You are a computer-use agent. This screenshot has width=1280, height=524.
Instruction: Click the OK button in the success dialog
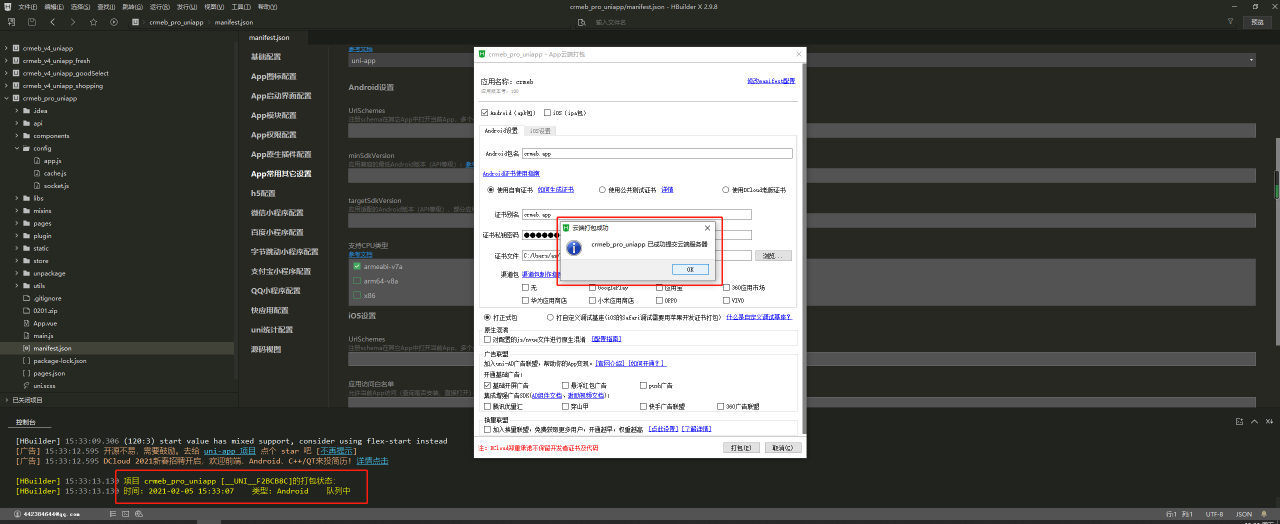coord(690,270)
